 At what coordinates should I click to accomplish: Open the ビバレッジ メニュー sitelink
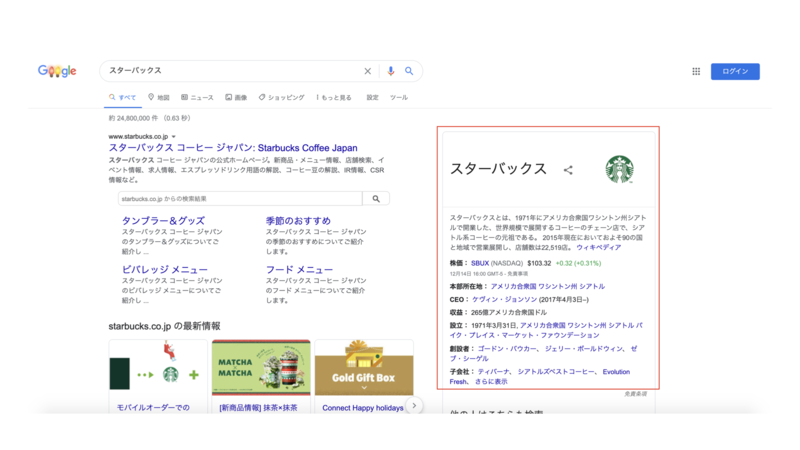click(x=164, y=269)
